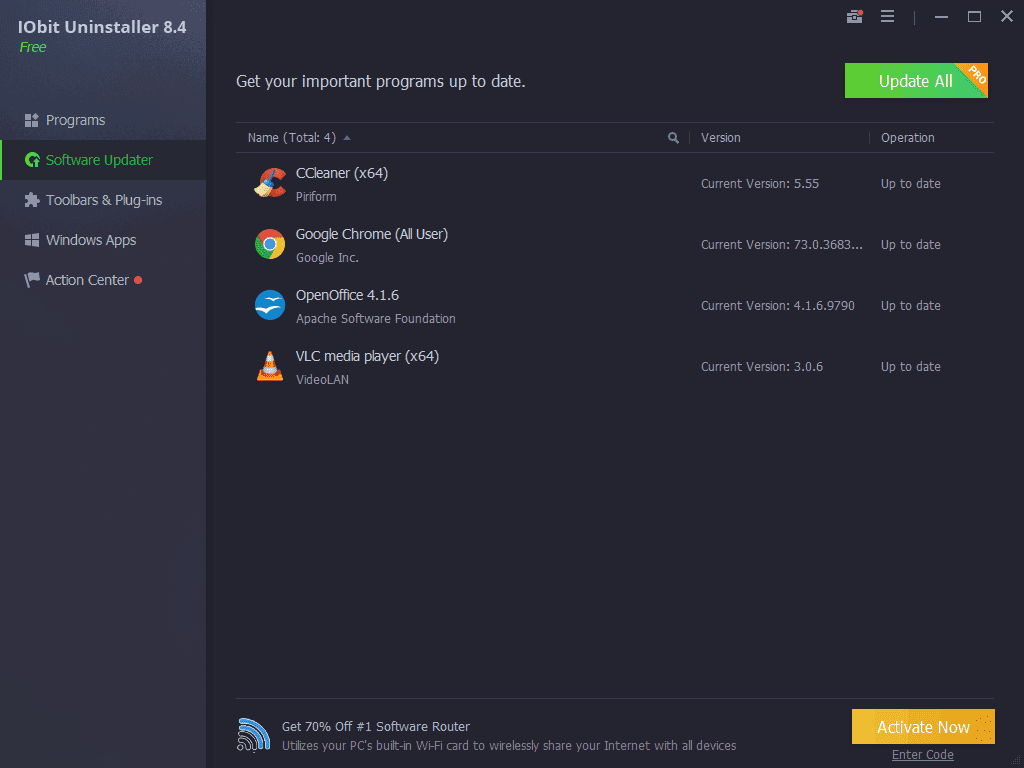Open the Windows Apps section

click(x=103, y=240)
